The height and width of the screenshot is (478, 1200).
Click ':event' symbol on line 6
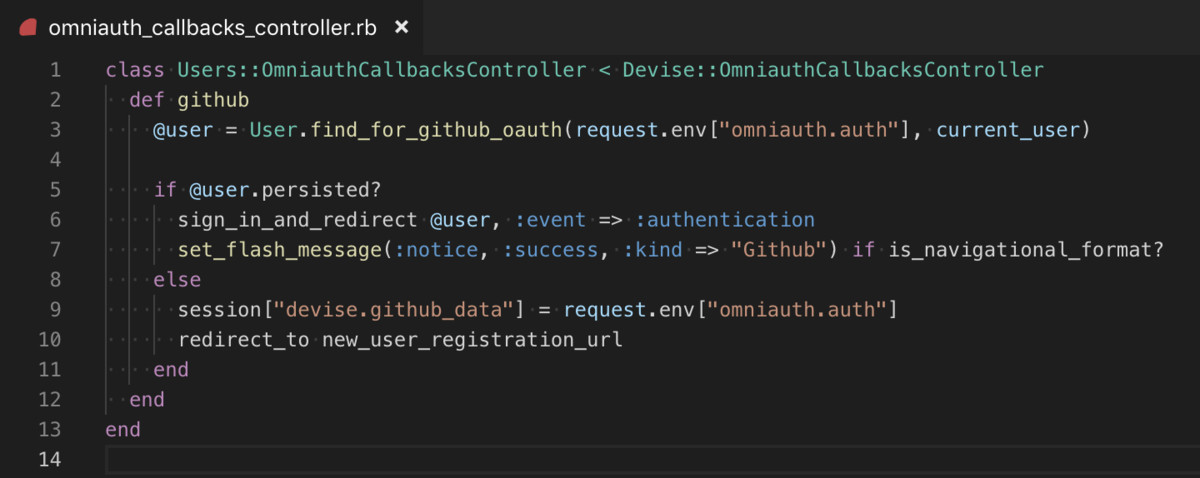point(552,220)
